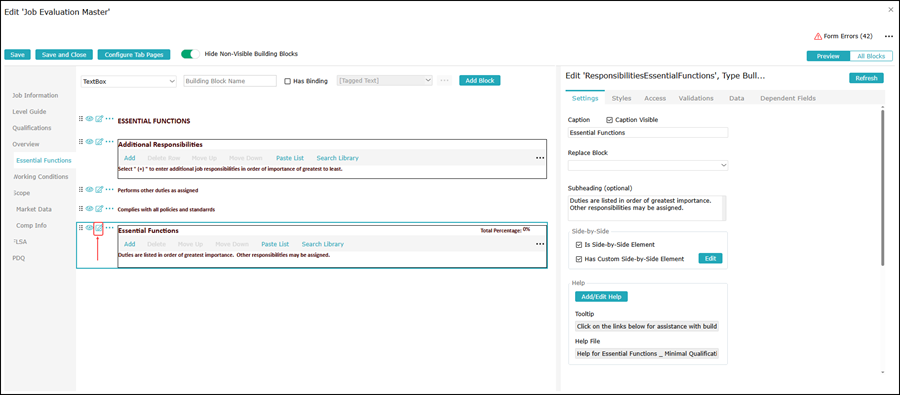The width and height of the screenshot is (900, 395).
Task: Open options menu left of Essential Functions list
Action: (110, 229)
